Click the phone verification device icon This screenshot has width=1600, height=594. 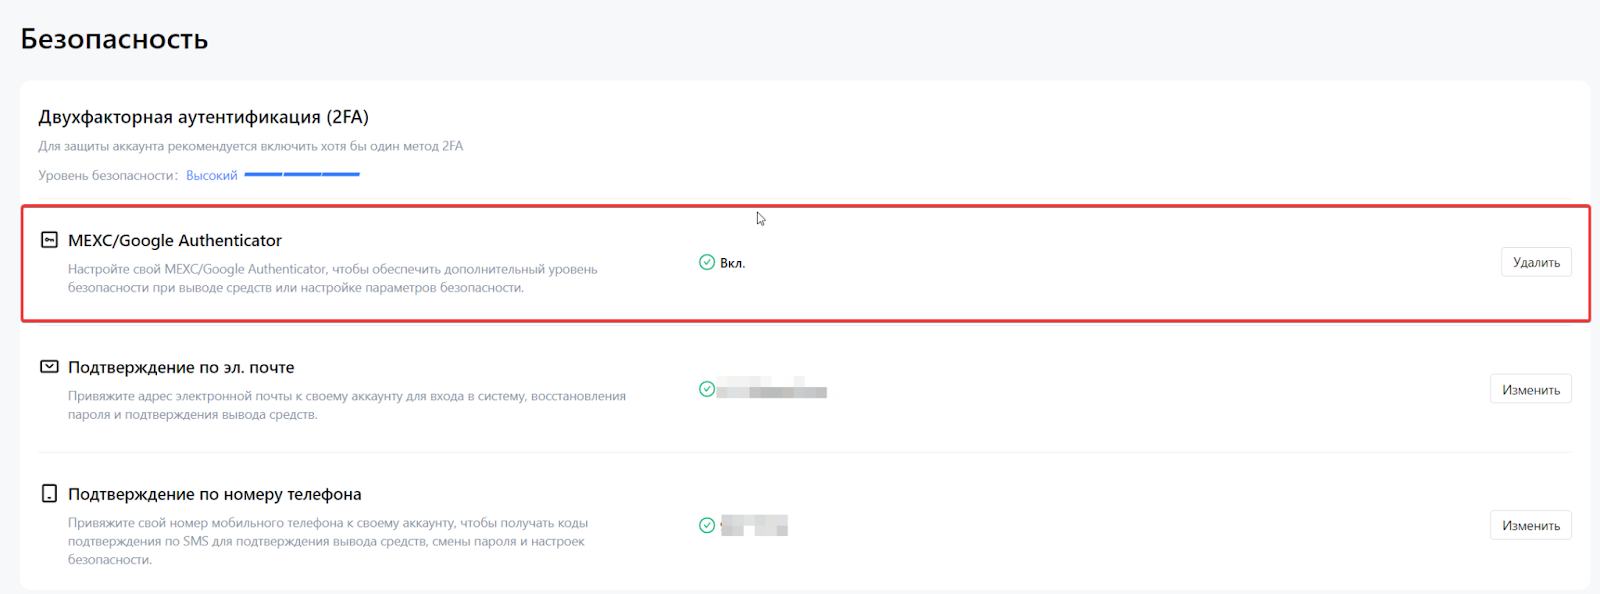(x=49, y=494)
